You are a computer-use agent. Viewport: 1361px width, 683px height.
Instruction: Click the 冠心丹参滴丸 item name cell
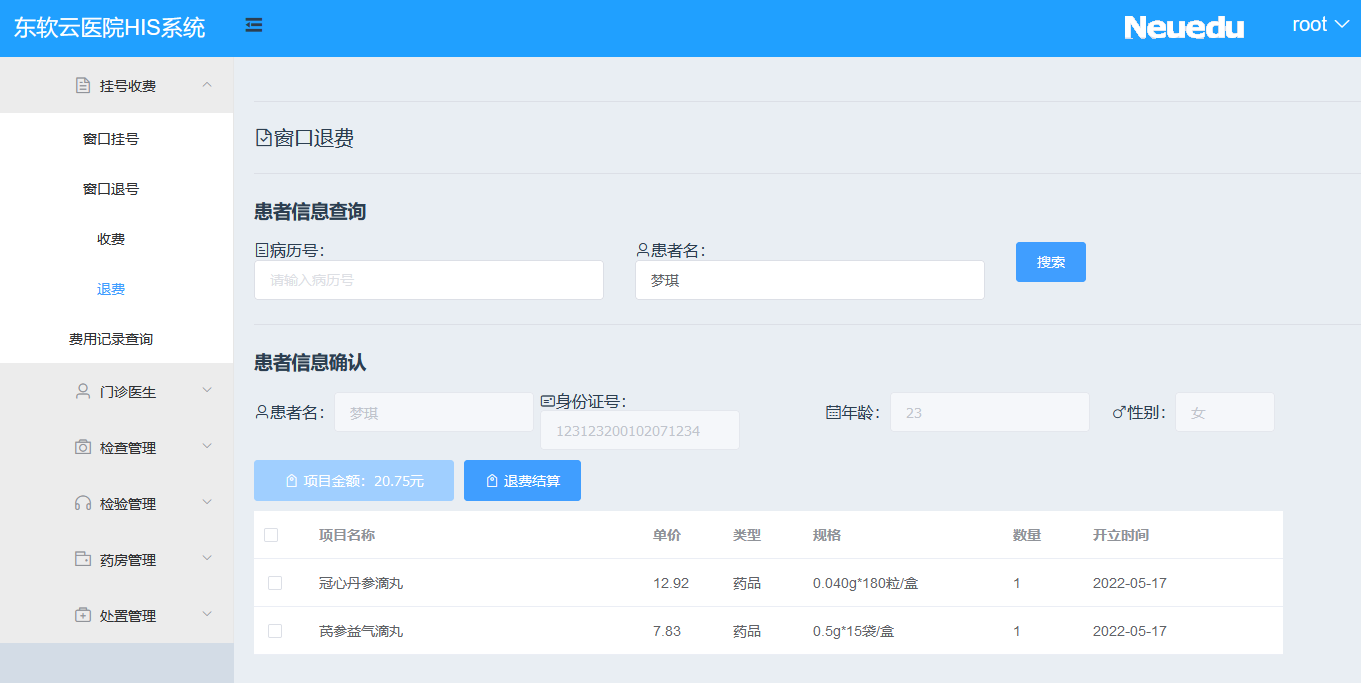coord(361,583)
